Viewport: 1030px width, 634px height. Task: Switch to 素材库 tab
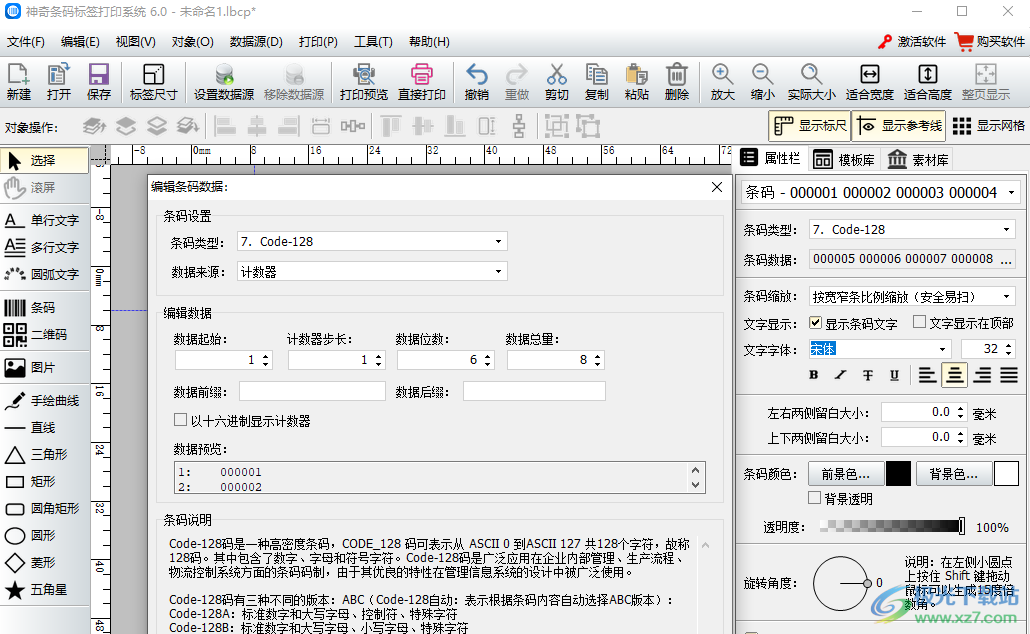click(x=918, y=160)
